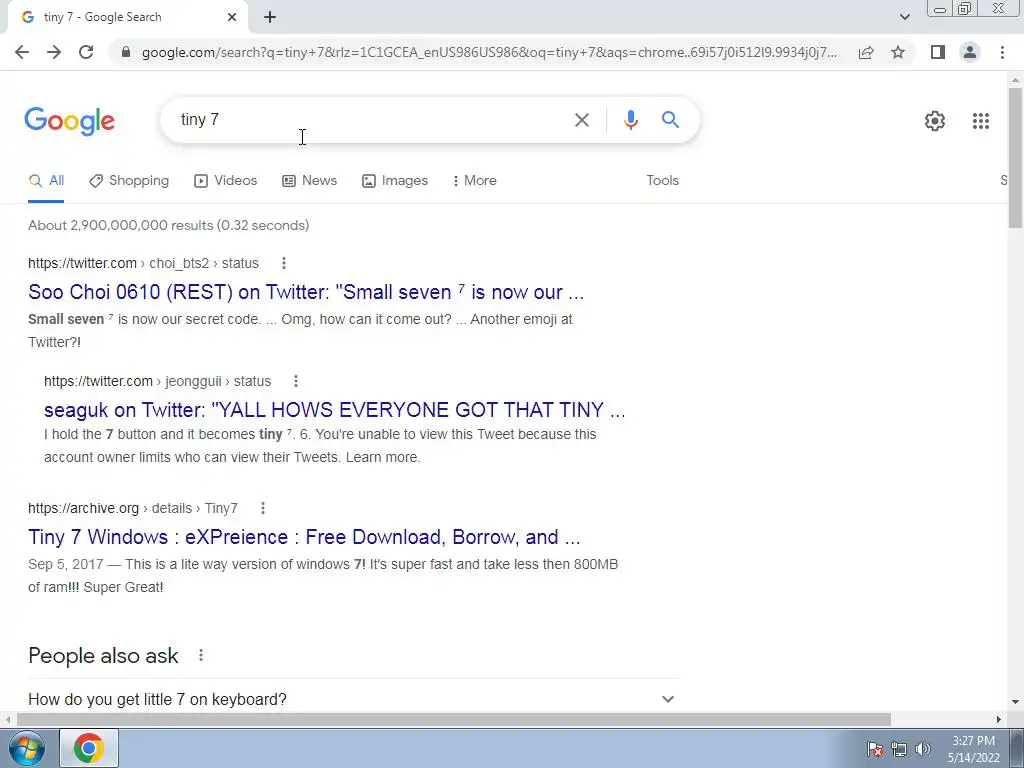Viewport: 1024px width, 768px height.
Task: Reload the current page
Action: [x=86, y=52]
